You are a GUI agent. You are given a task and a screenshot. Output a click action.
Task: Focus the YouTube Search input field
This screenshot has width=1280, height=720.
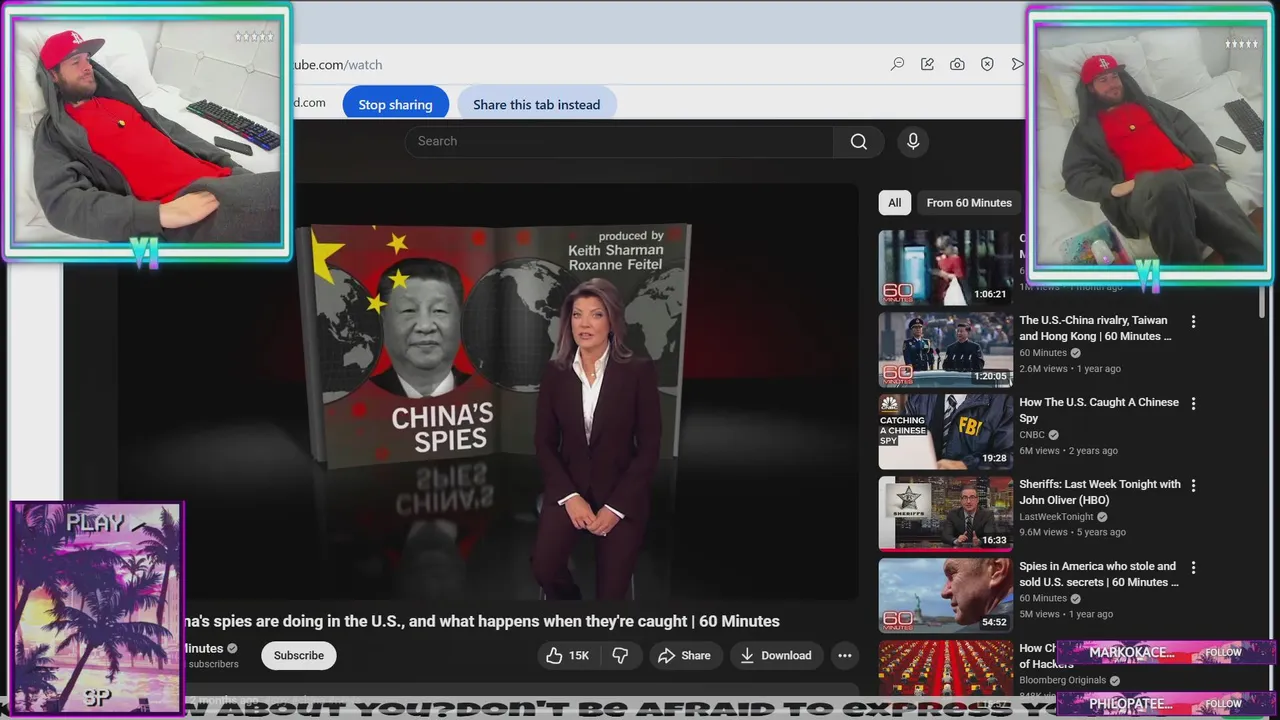tap(619, 141)
